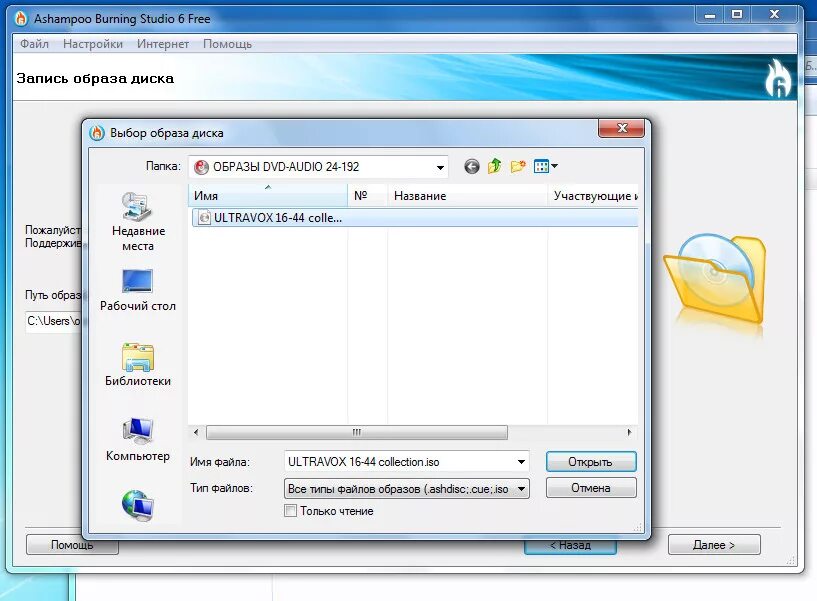
Task: Open the Интернет menu
Action: pyautogui.click(x=163, y=44)
